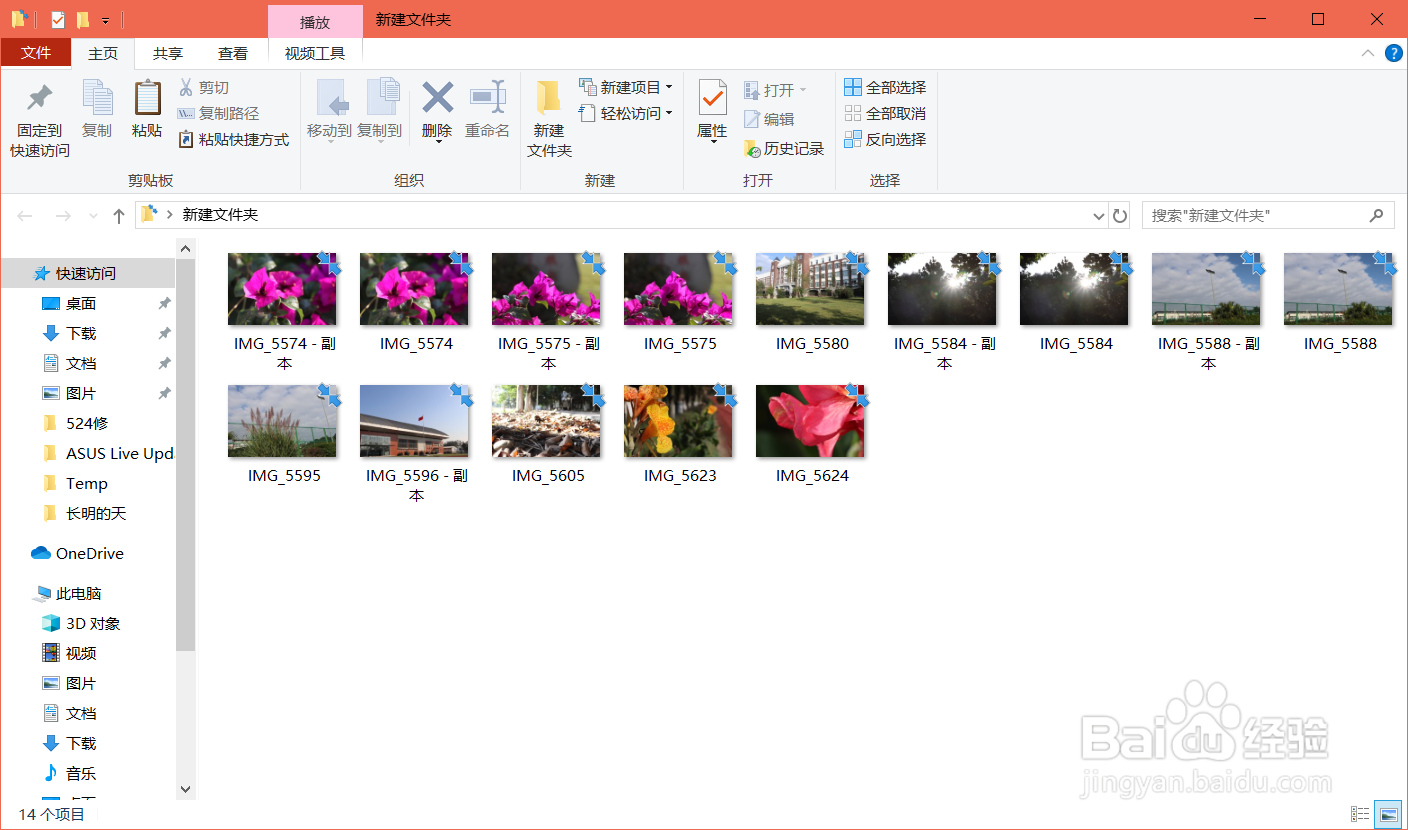Go up one folder level arrow
Screen dimensions: 1408x830
tap(119, 215)
